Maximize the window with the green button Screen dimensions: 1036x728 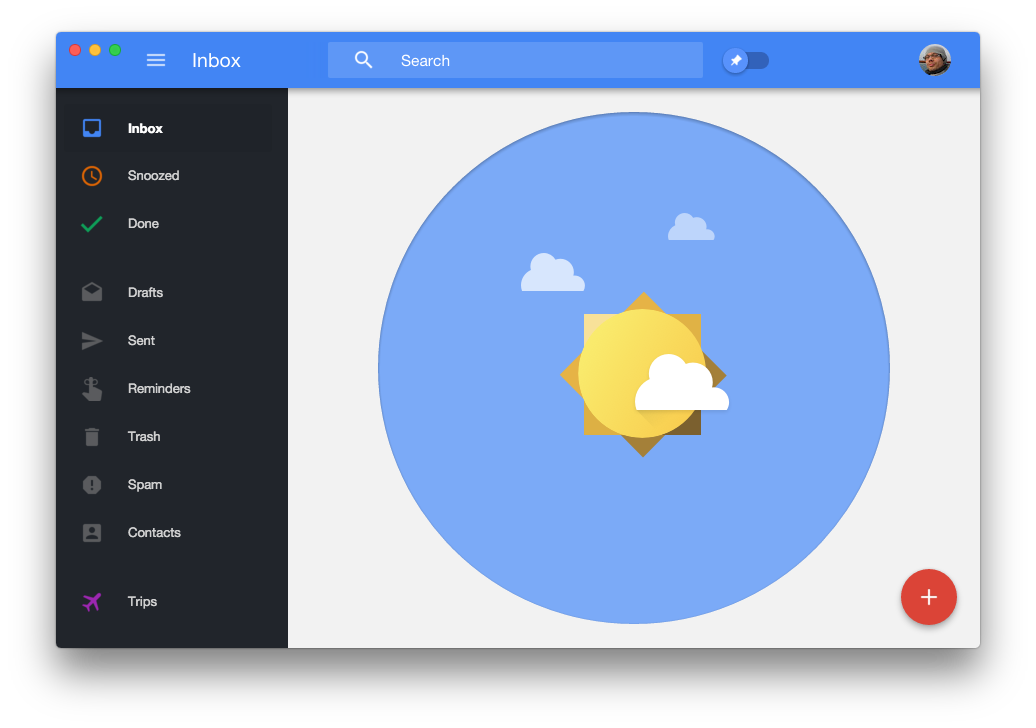(x=115, y=50)
